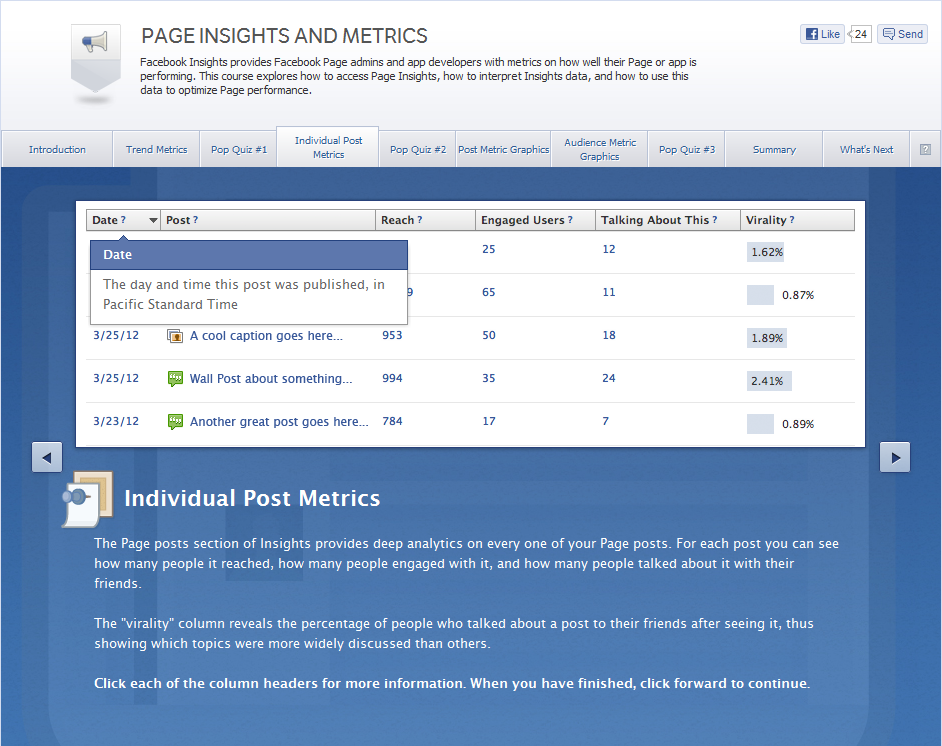This screenshot has height=746, width=942.
Task: Click the Virality column header
Action: 797,220
